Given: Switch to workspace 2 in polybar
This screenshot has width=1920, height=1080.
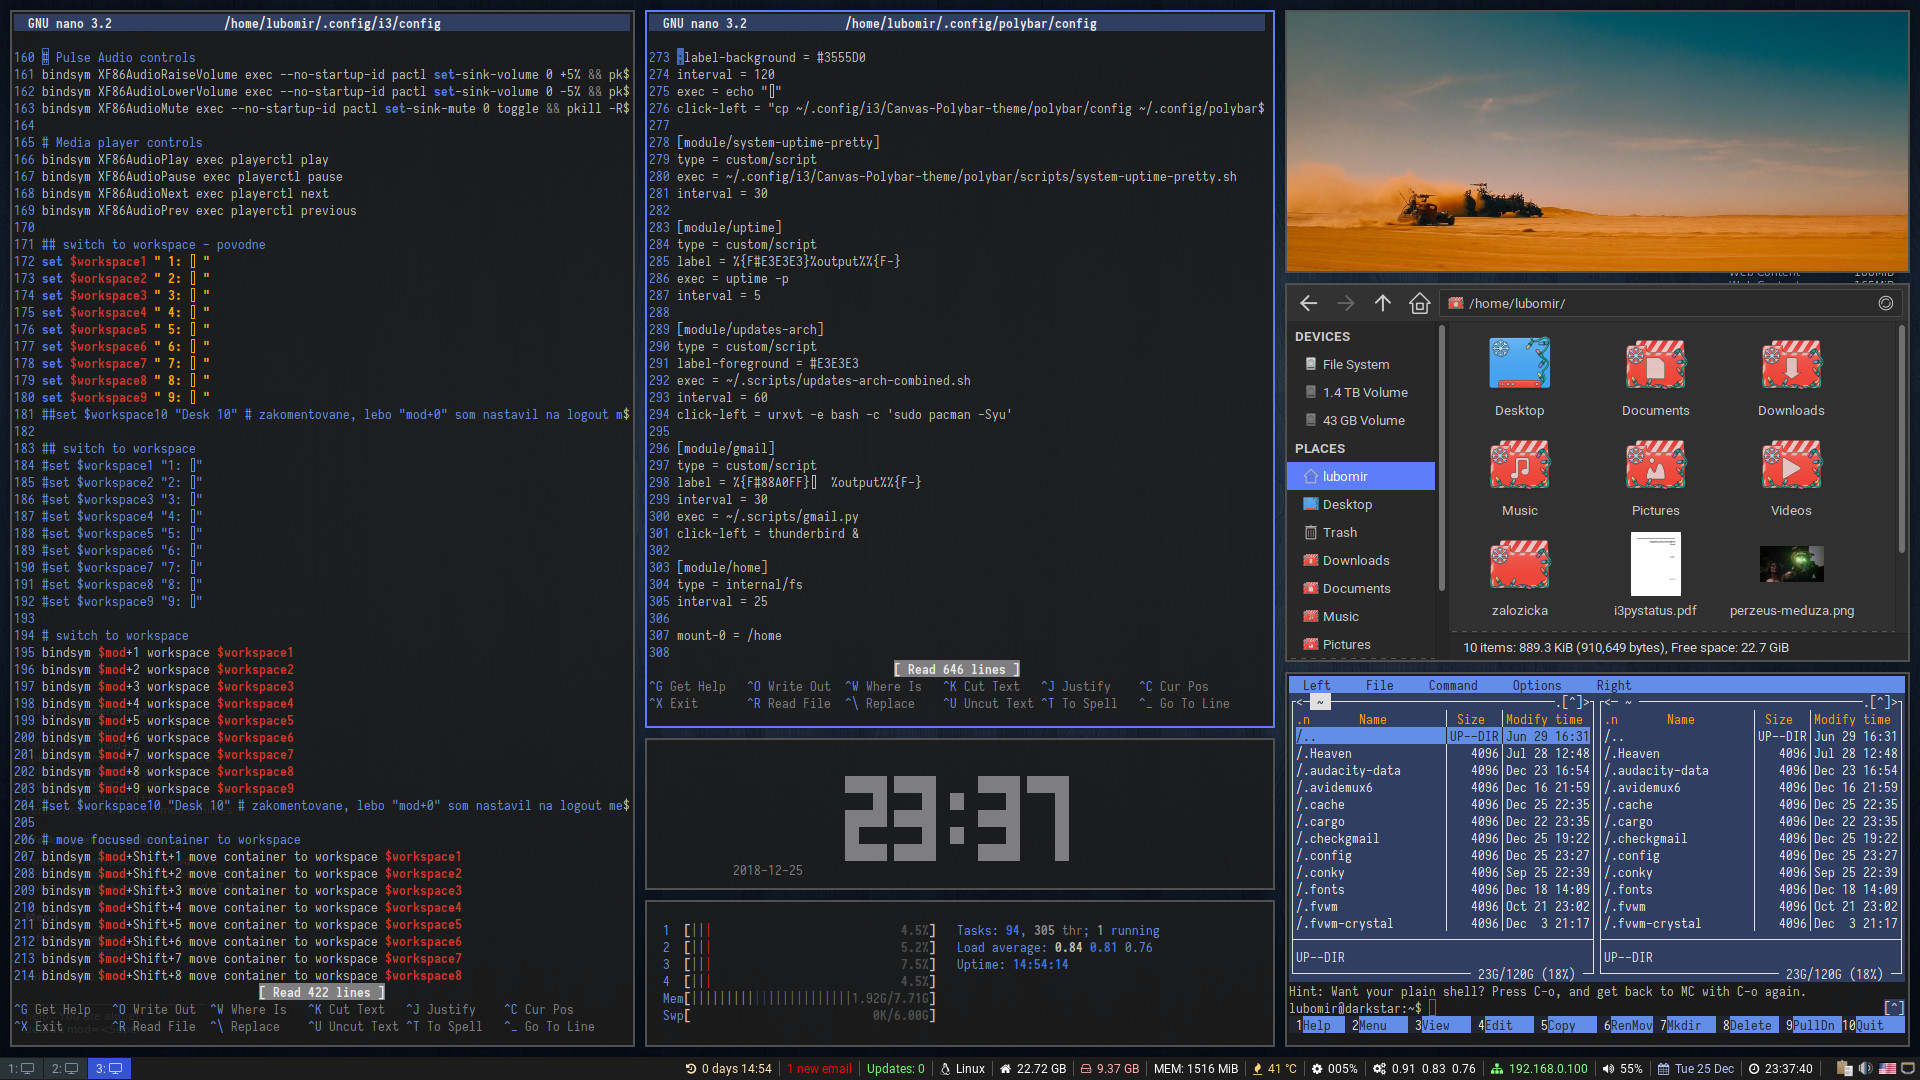Looking at the screenshot, I should pos(65,1068).
